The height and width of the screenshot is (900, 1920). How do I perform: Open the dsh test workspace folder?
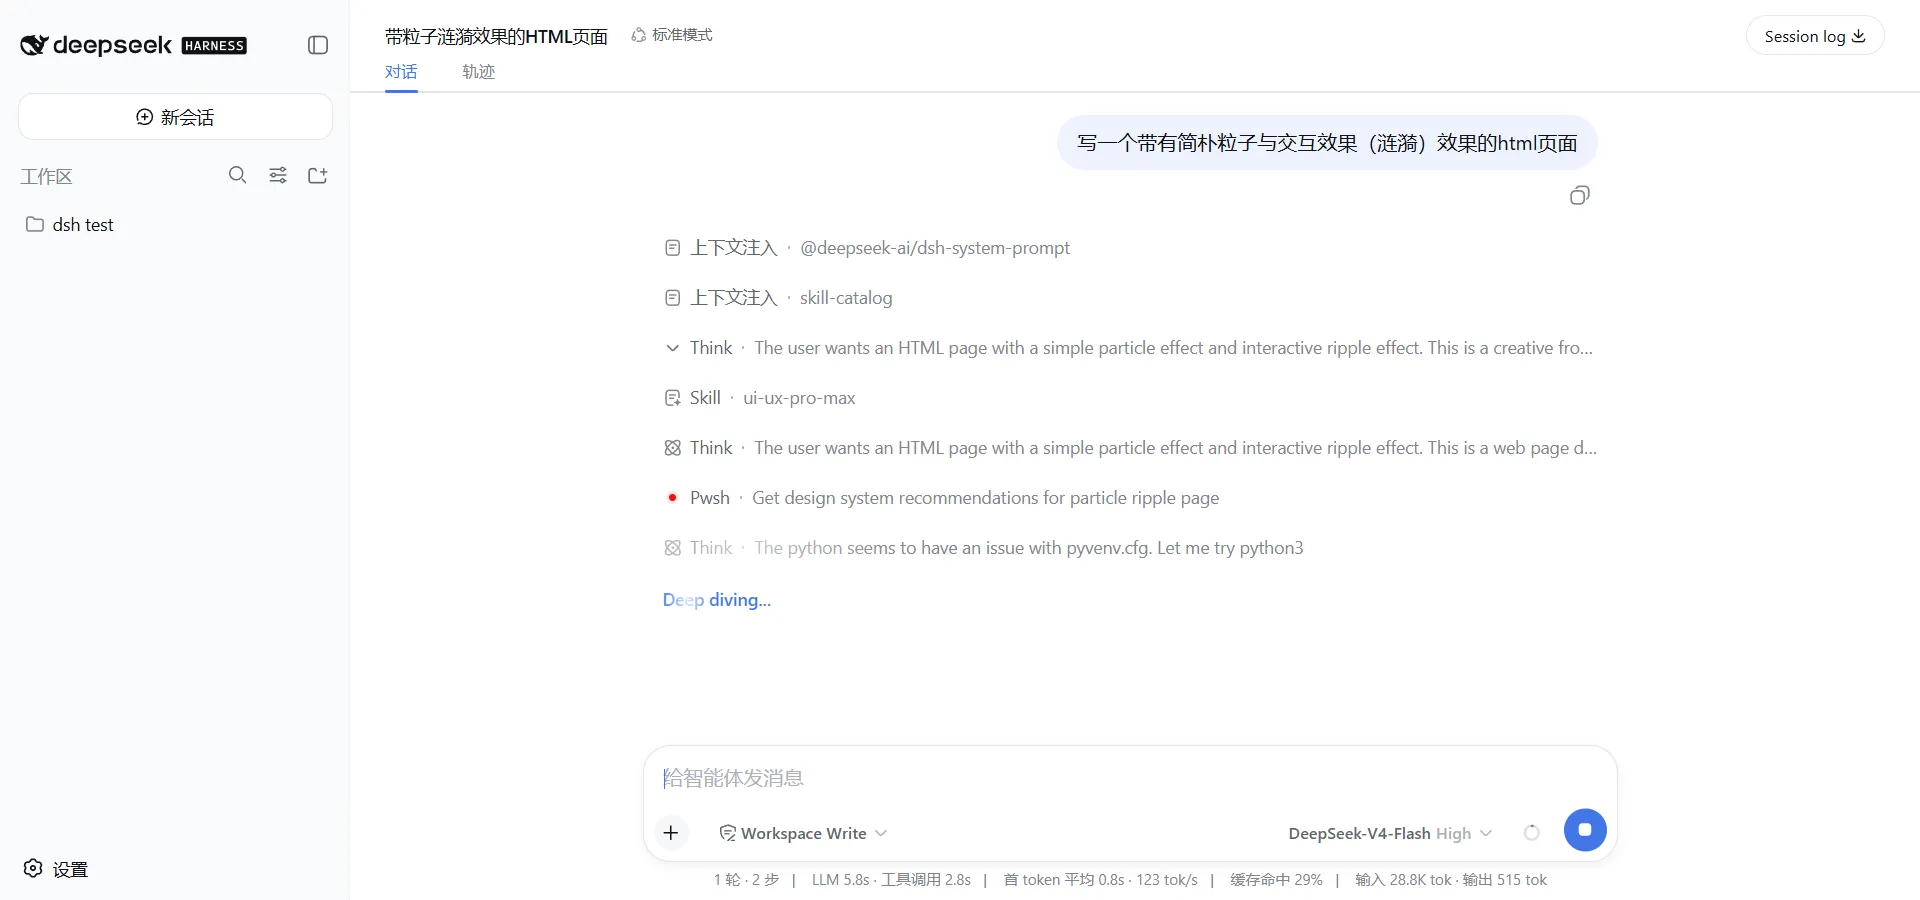[x=70, y=225]
